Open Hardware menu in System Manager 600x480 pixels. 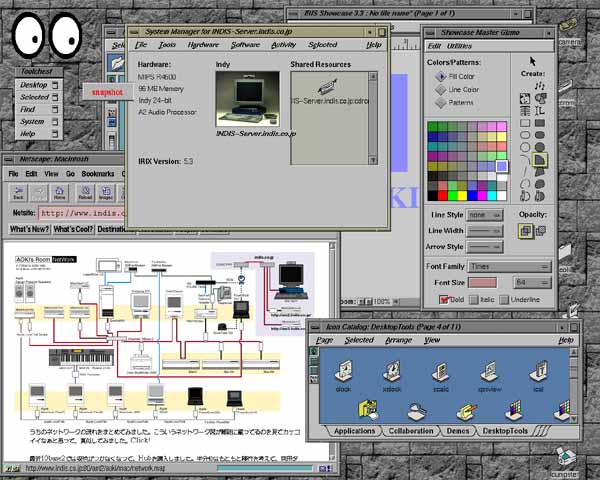pyautogui.click(x=203, y=45)
